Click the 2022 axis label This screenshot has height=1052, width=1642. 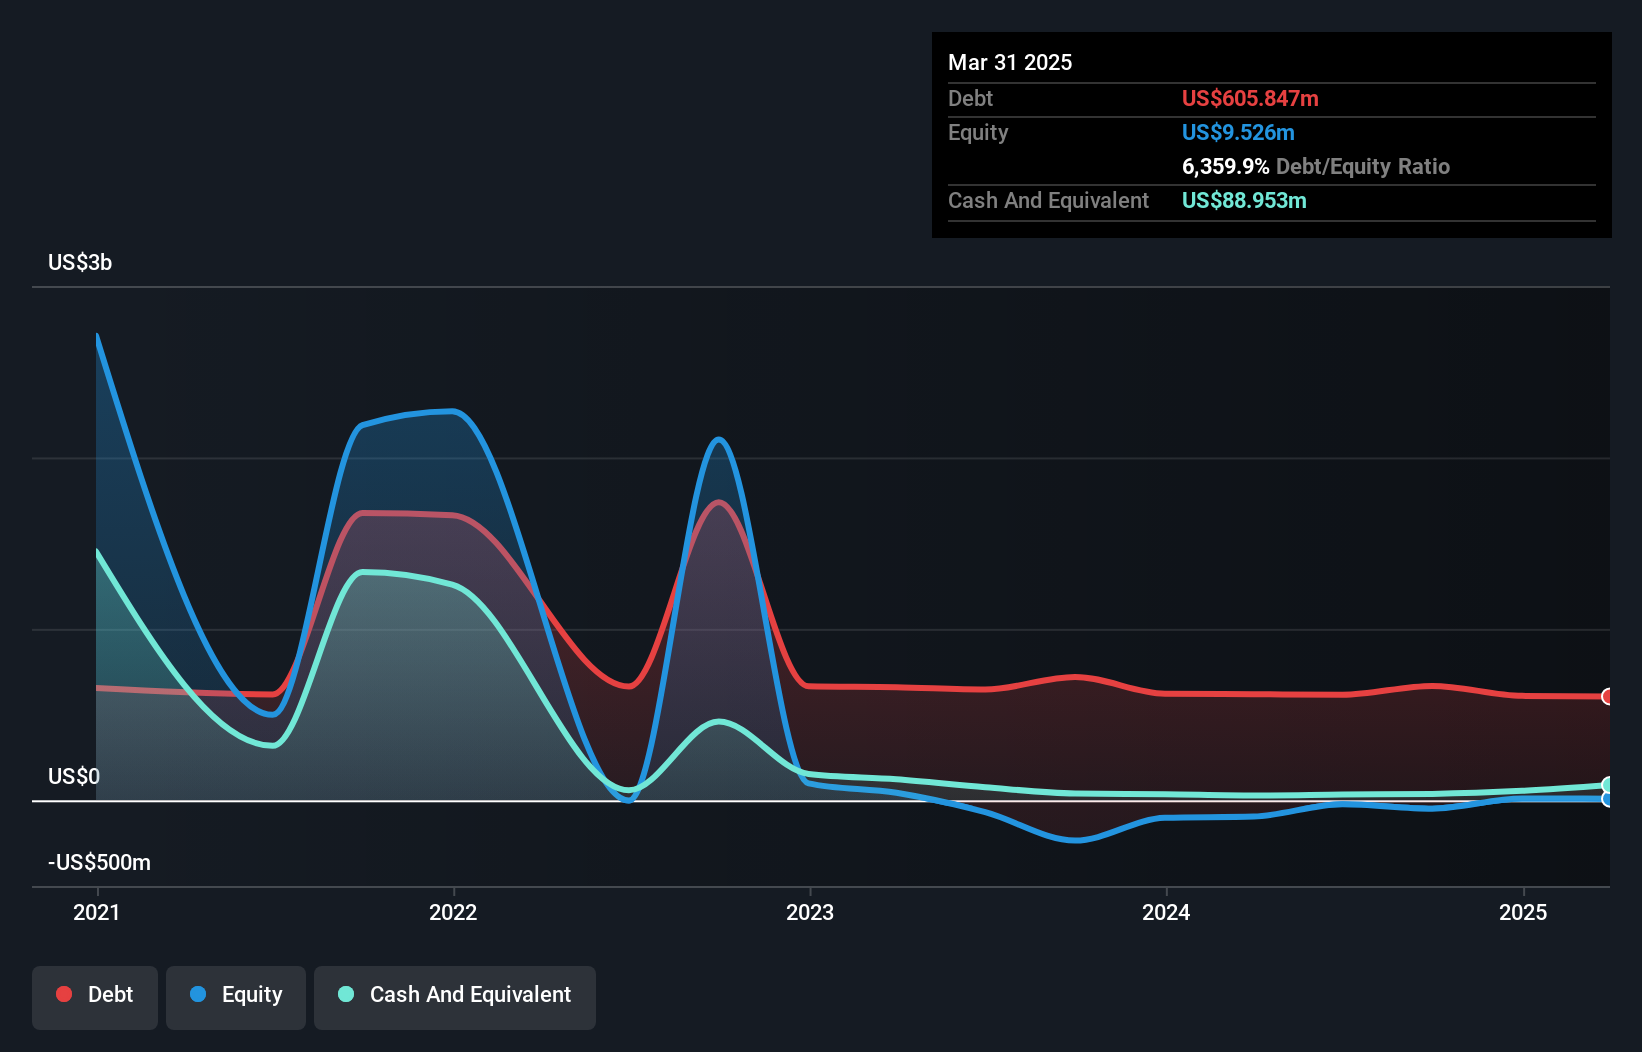(x=453, y=912)
